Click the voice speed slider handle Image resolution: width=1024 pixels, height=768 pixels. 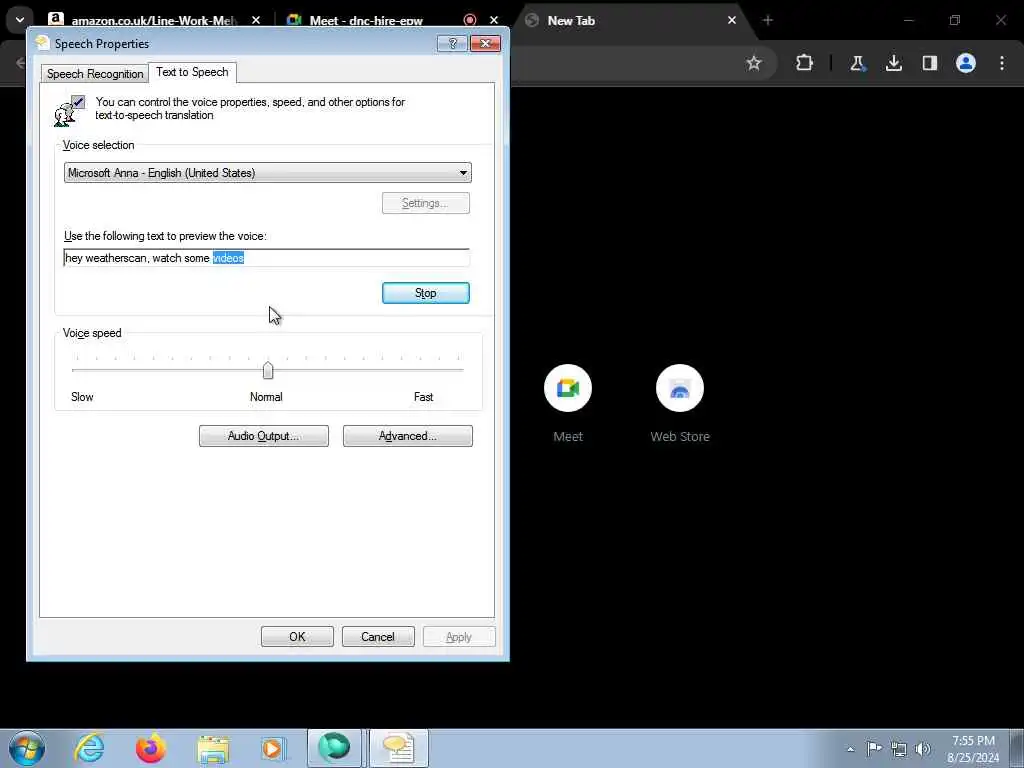(x=268, y=370)
